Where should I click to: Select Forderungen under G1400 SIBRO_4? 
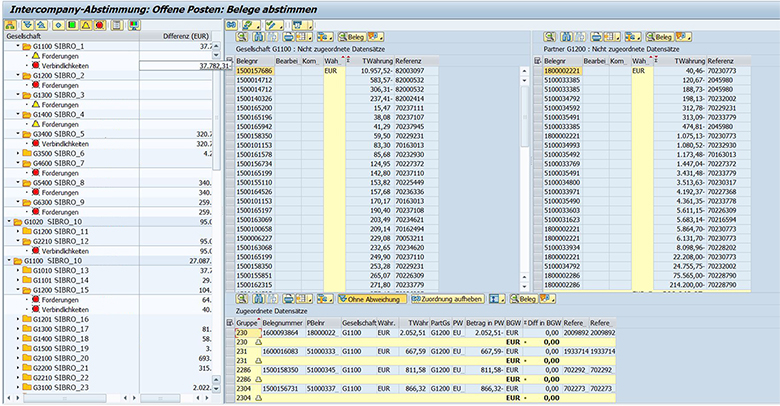coord(60,124)
